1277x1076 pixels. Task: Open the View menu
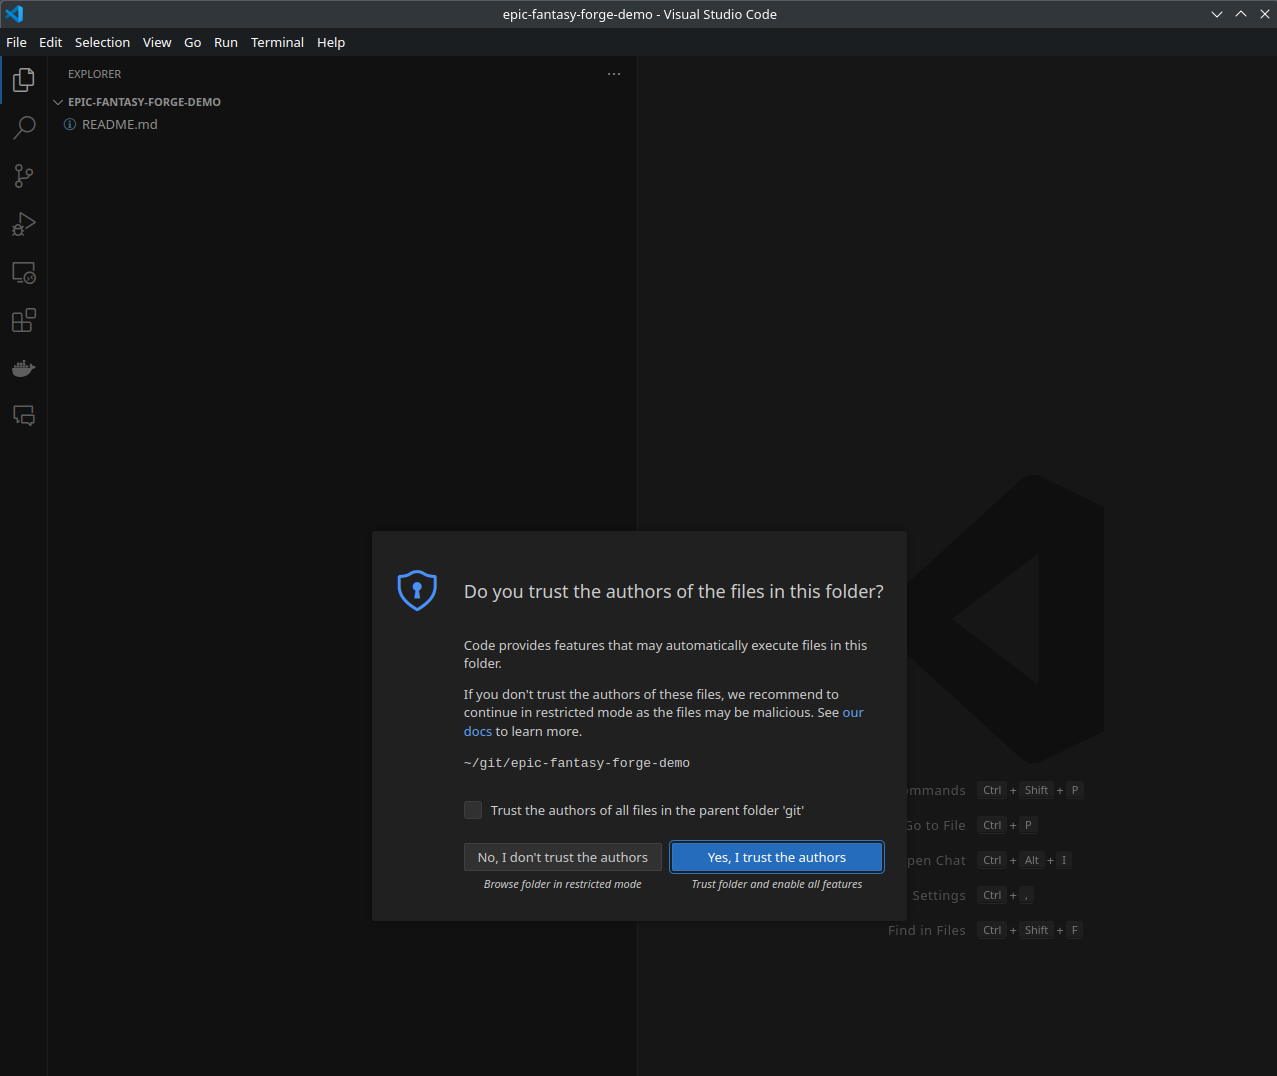click(157, 42)
